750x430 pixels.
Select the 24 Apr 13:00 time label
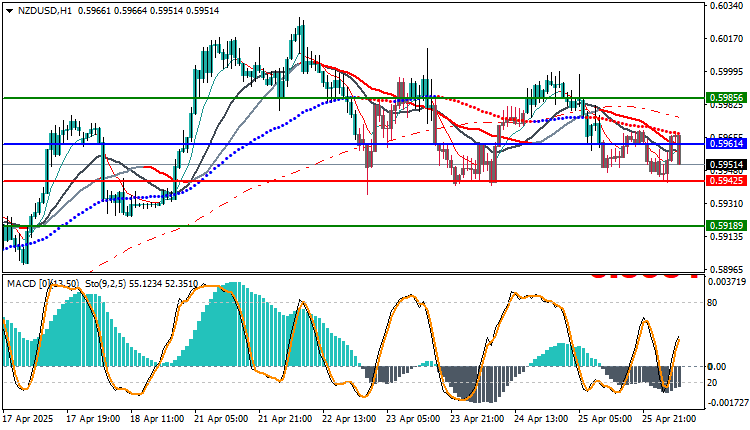542,419
